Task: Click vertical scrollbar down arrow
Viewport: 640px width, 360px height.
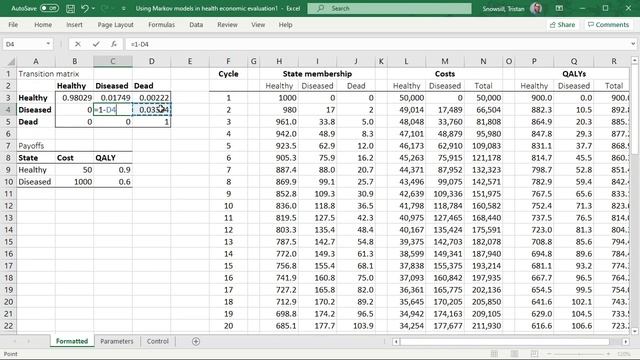Action: (635, 331)
